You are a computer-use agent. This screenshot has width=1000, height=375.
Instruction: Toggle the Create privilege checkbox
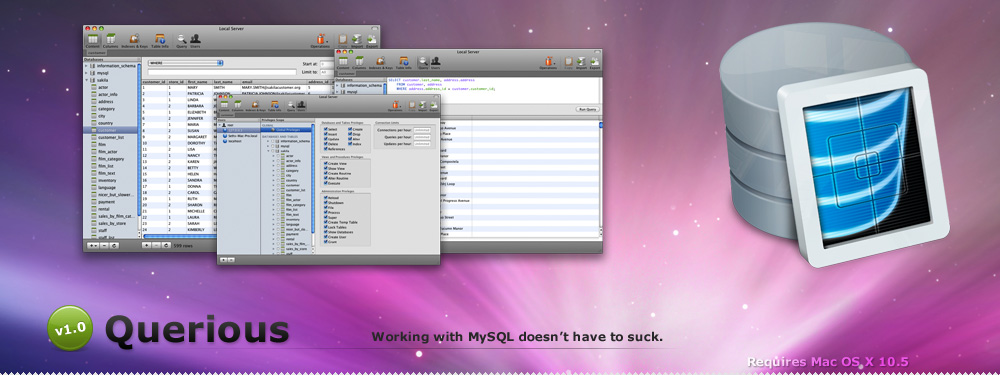point(349,129)
